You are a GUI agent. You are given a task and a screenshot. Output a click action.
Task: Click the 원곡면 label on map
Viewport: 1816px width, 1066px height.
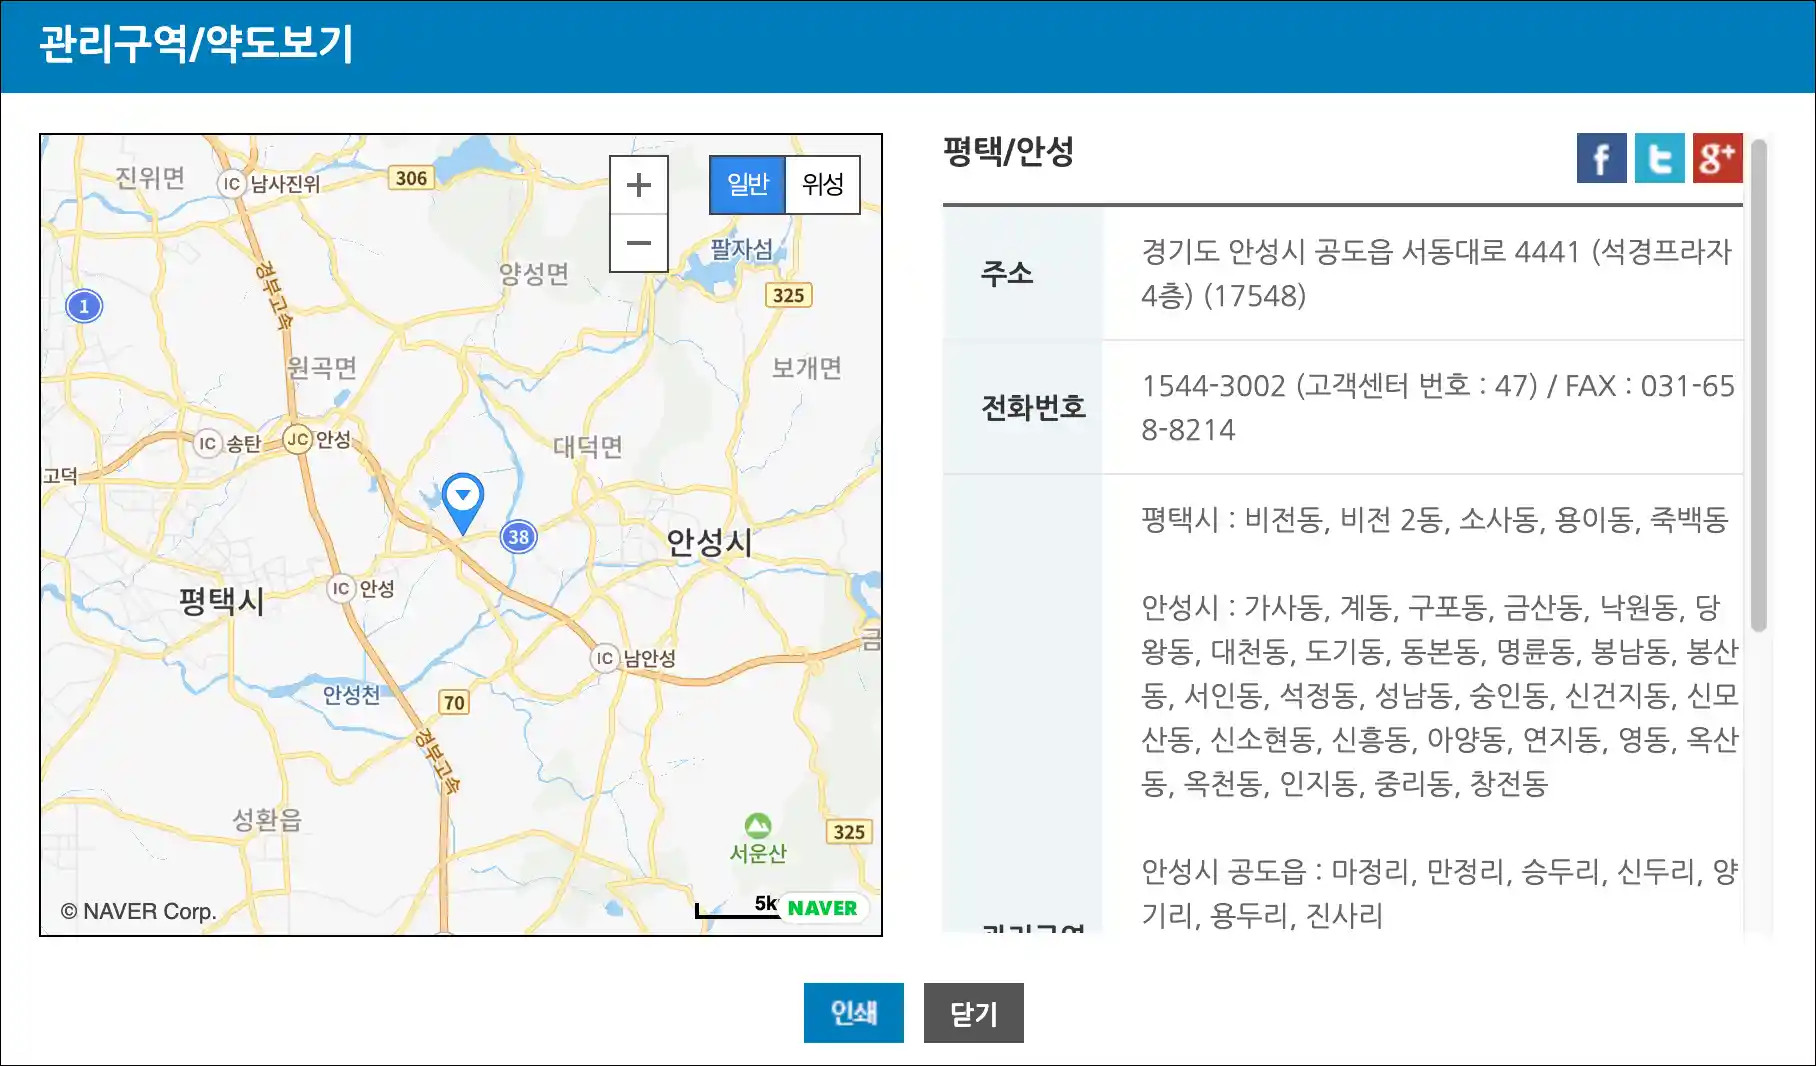coord(322,368)
